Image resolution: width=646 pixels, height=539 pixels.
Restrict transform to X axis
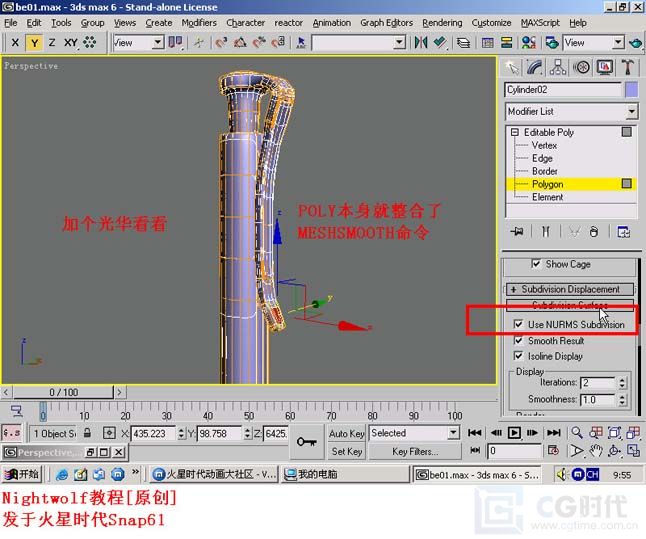point(15,42)
